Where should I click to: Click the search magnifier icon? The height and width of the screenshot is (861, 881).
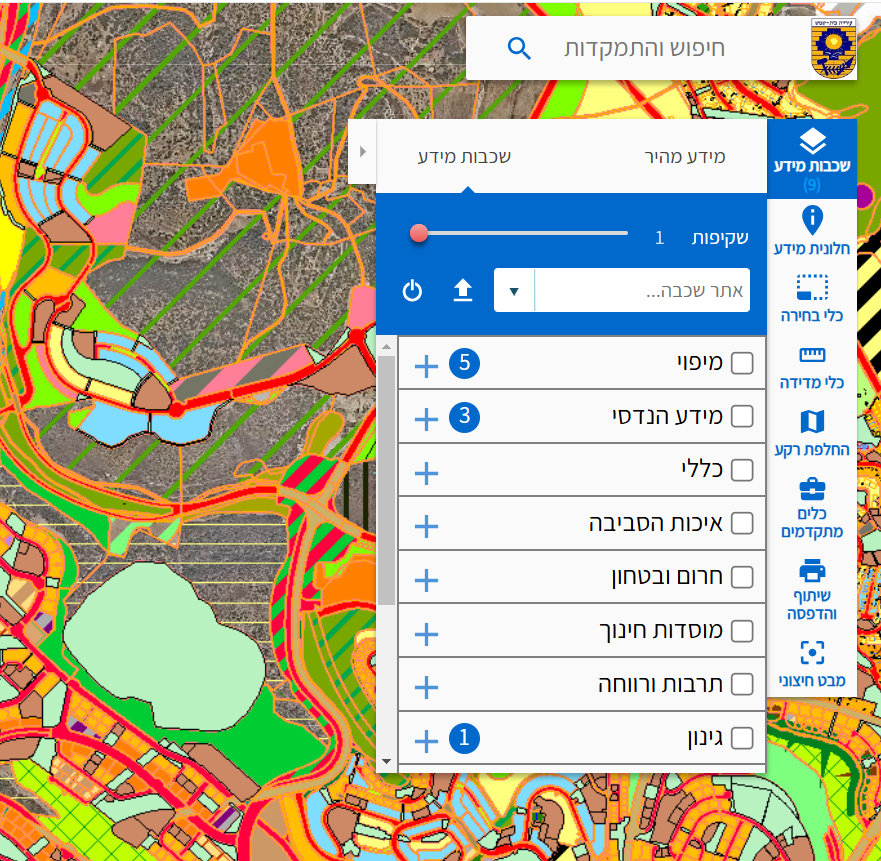click(x=519, y=49)
